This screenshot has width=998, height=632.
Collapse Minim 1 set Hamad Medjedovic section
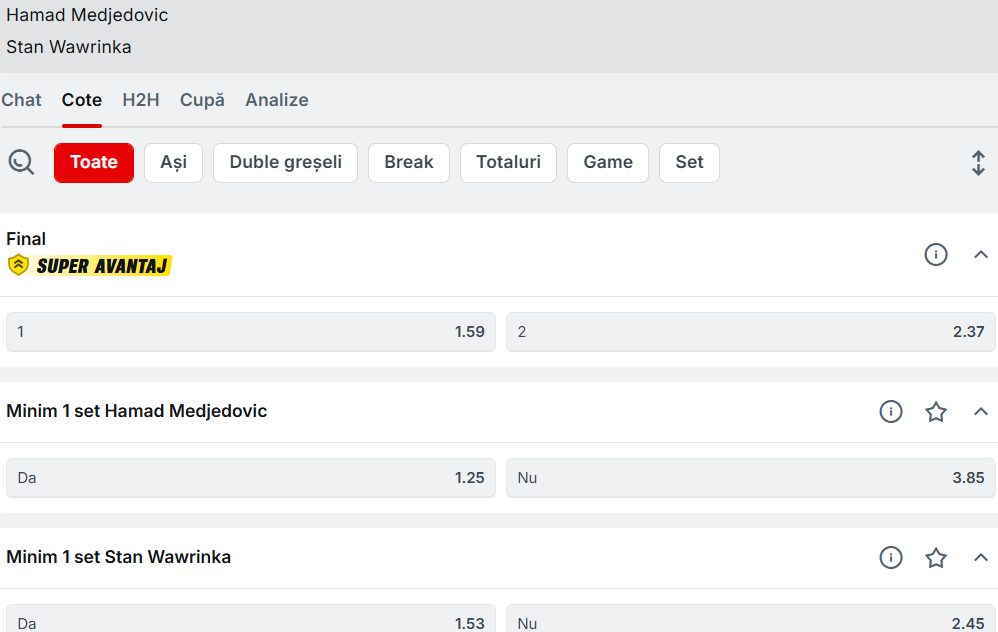(x=980, y=411)
